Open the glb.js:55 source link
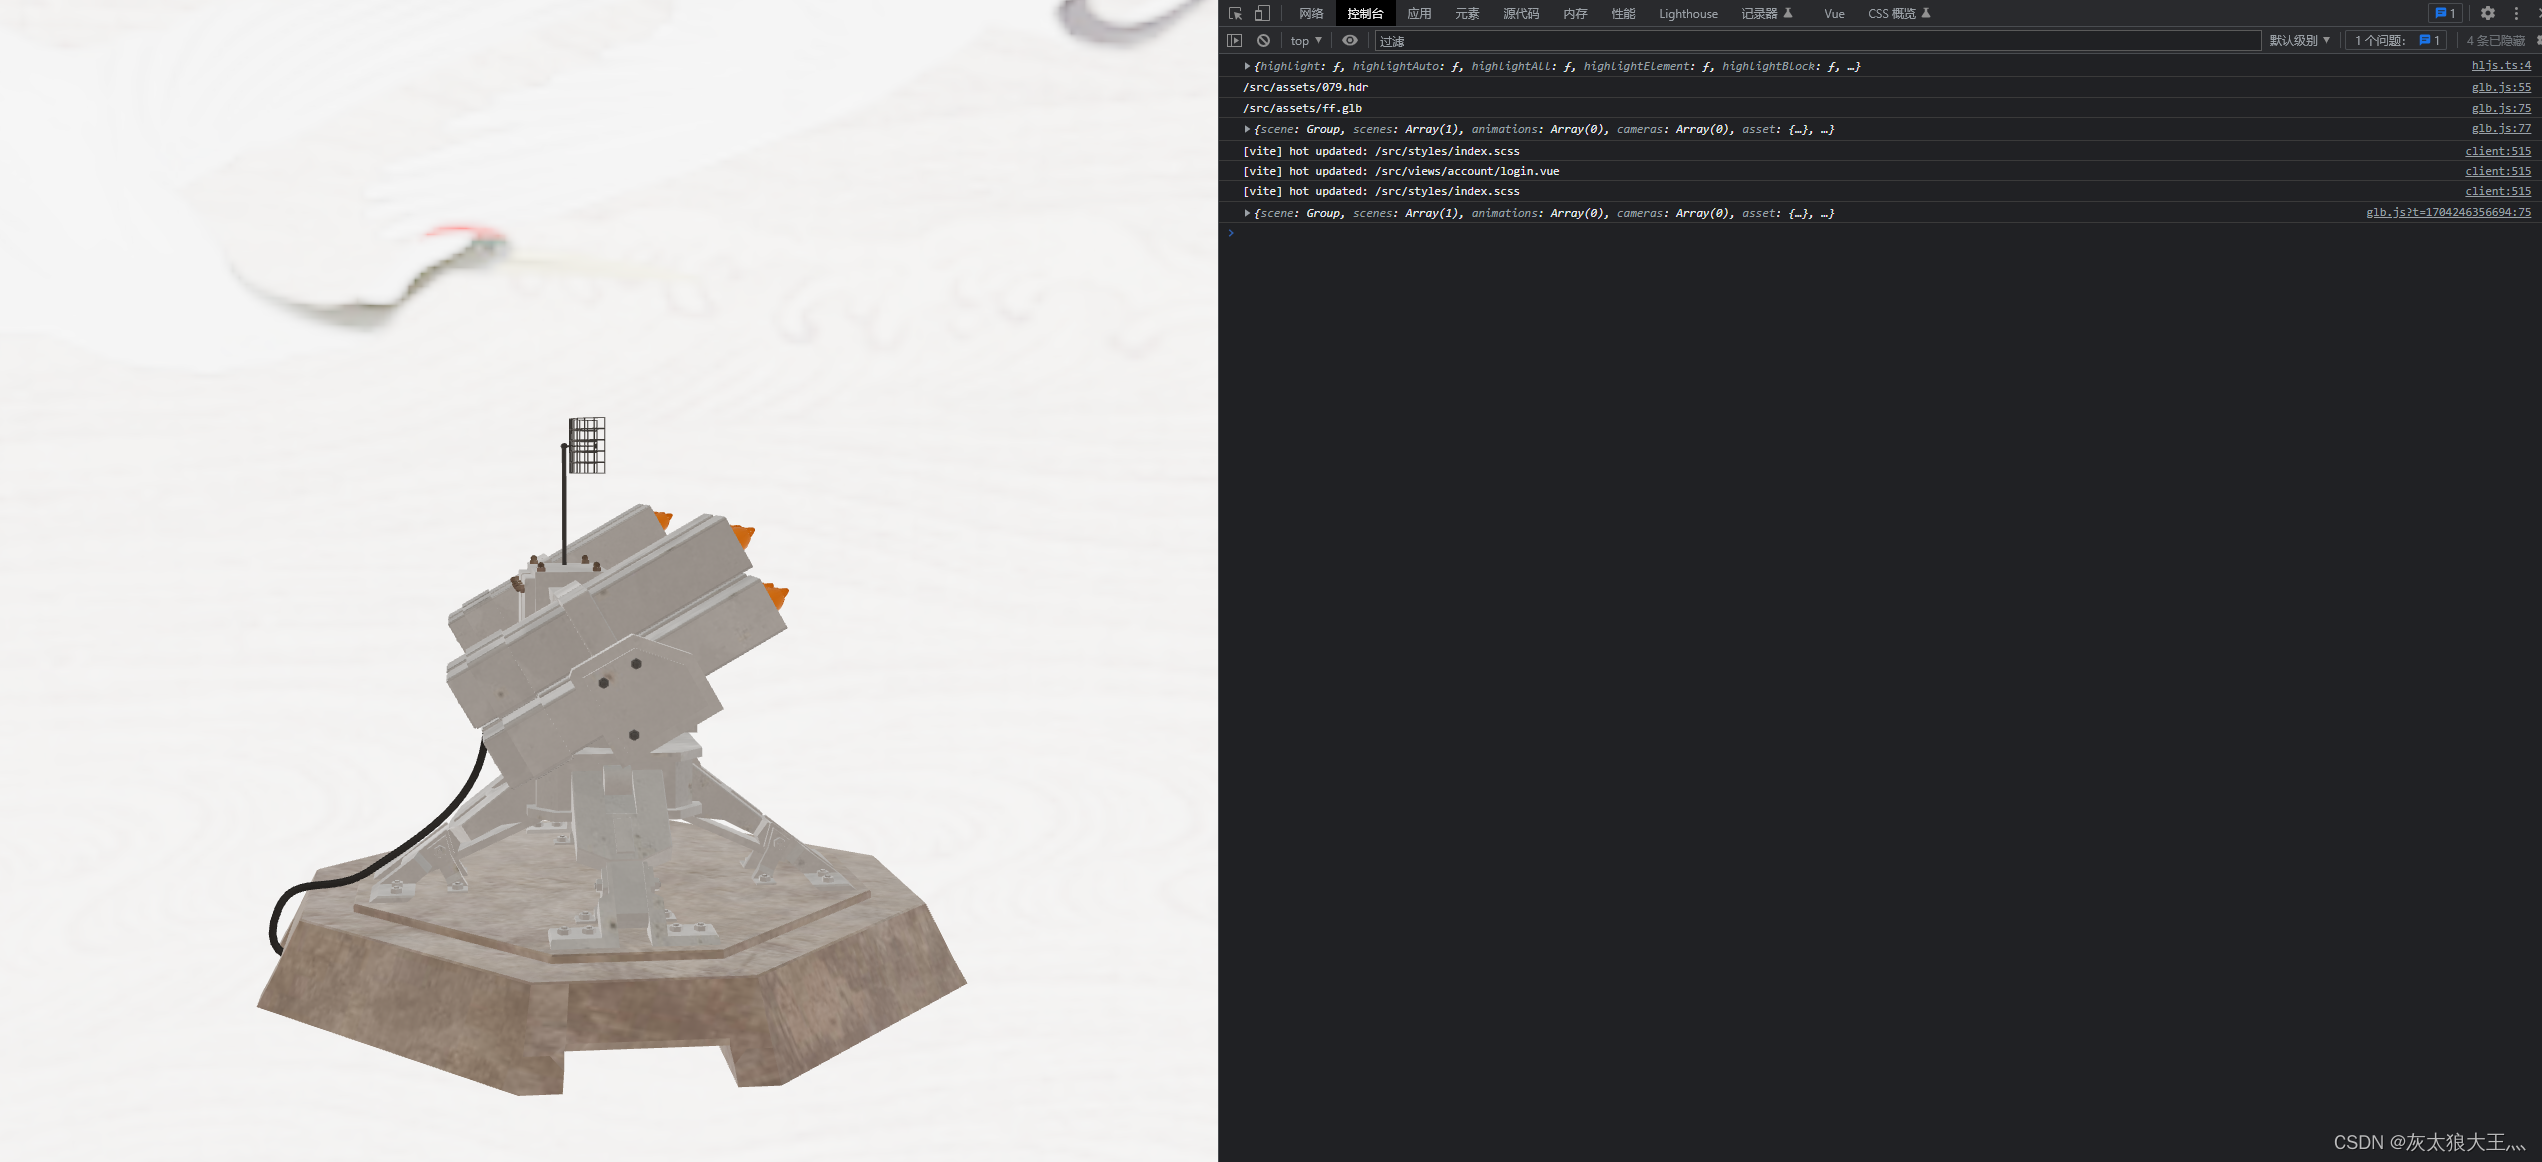 coord(2501,87)
